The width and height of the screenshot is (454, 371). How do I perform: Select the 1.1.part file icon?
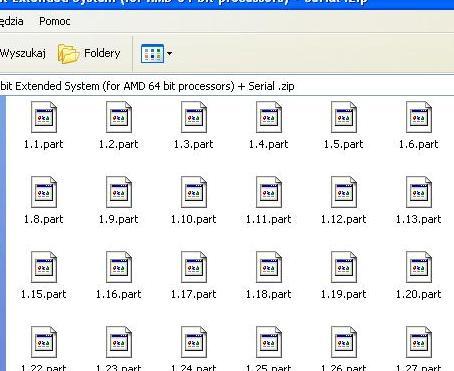[x=44, y=117]
